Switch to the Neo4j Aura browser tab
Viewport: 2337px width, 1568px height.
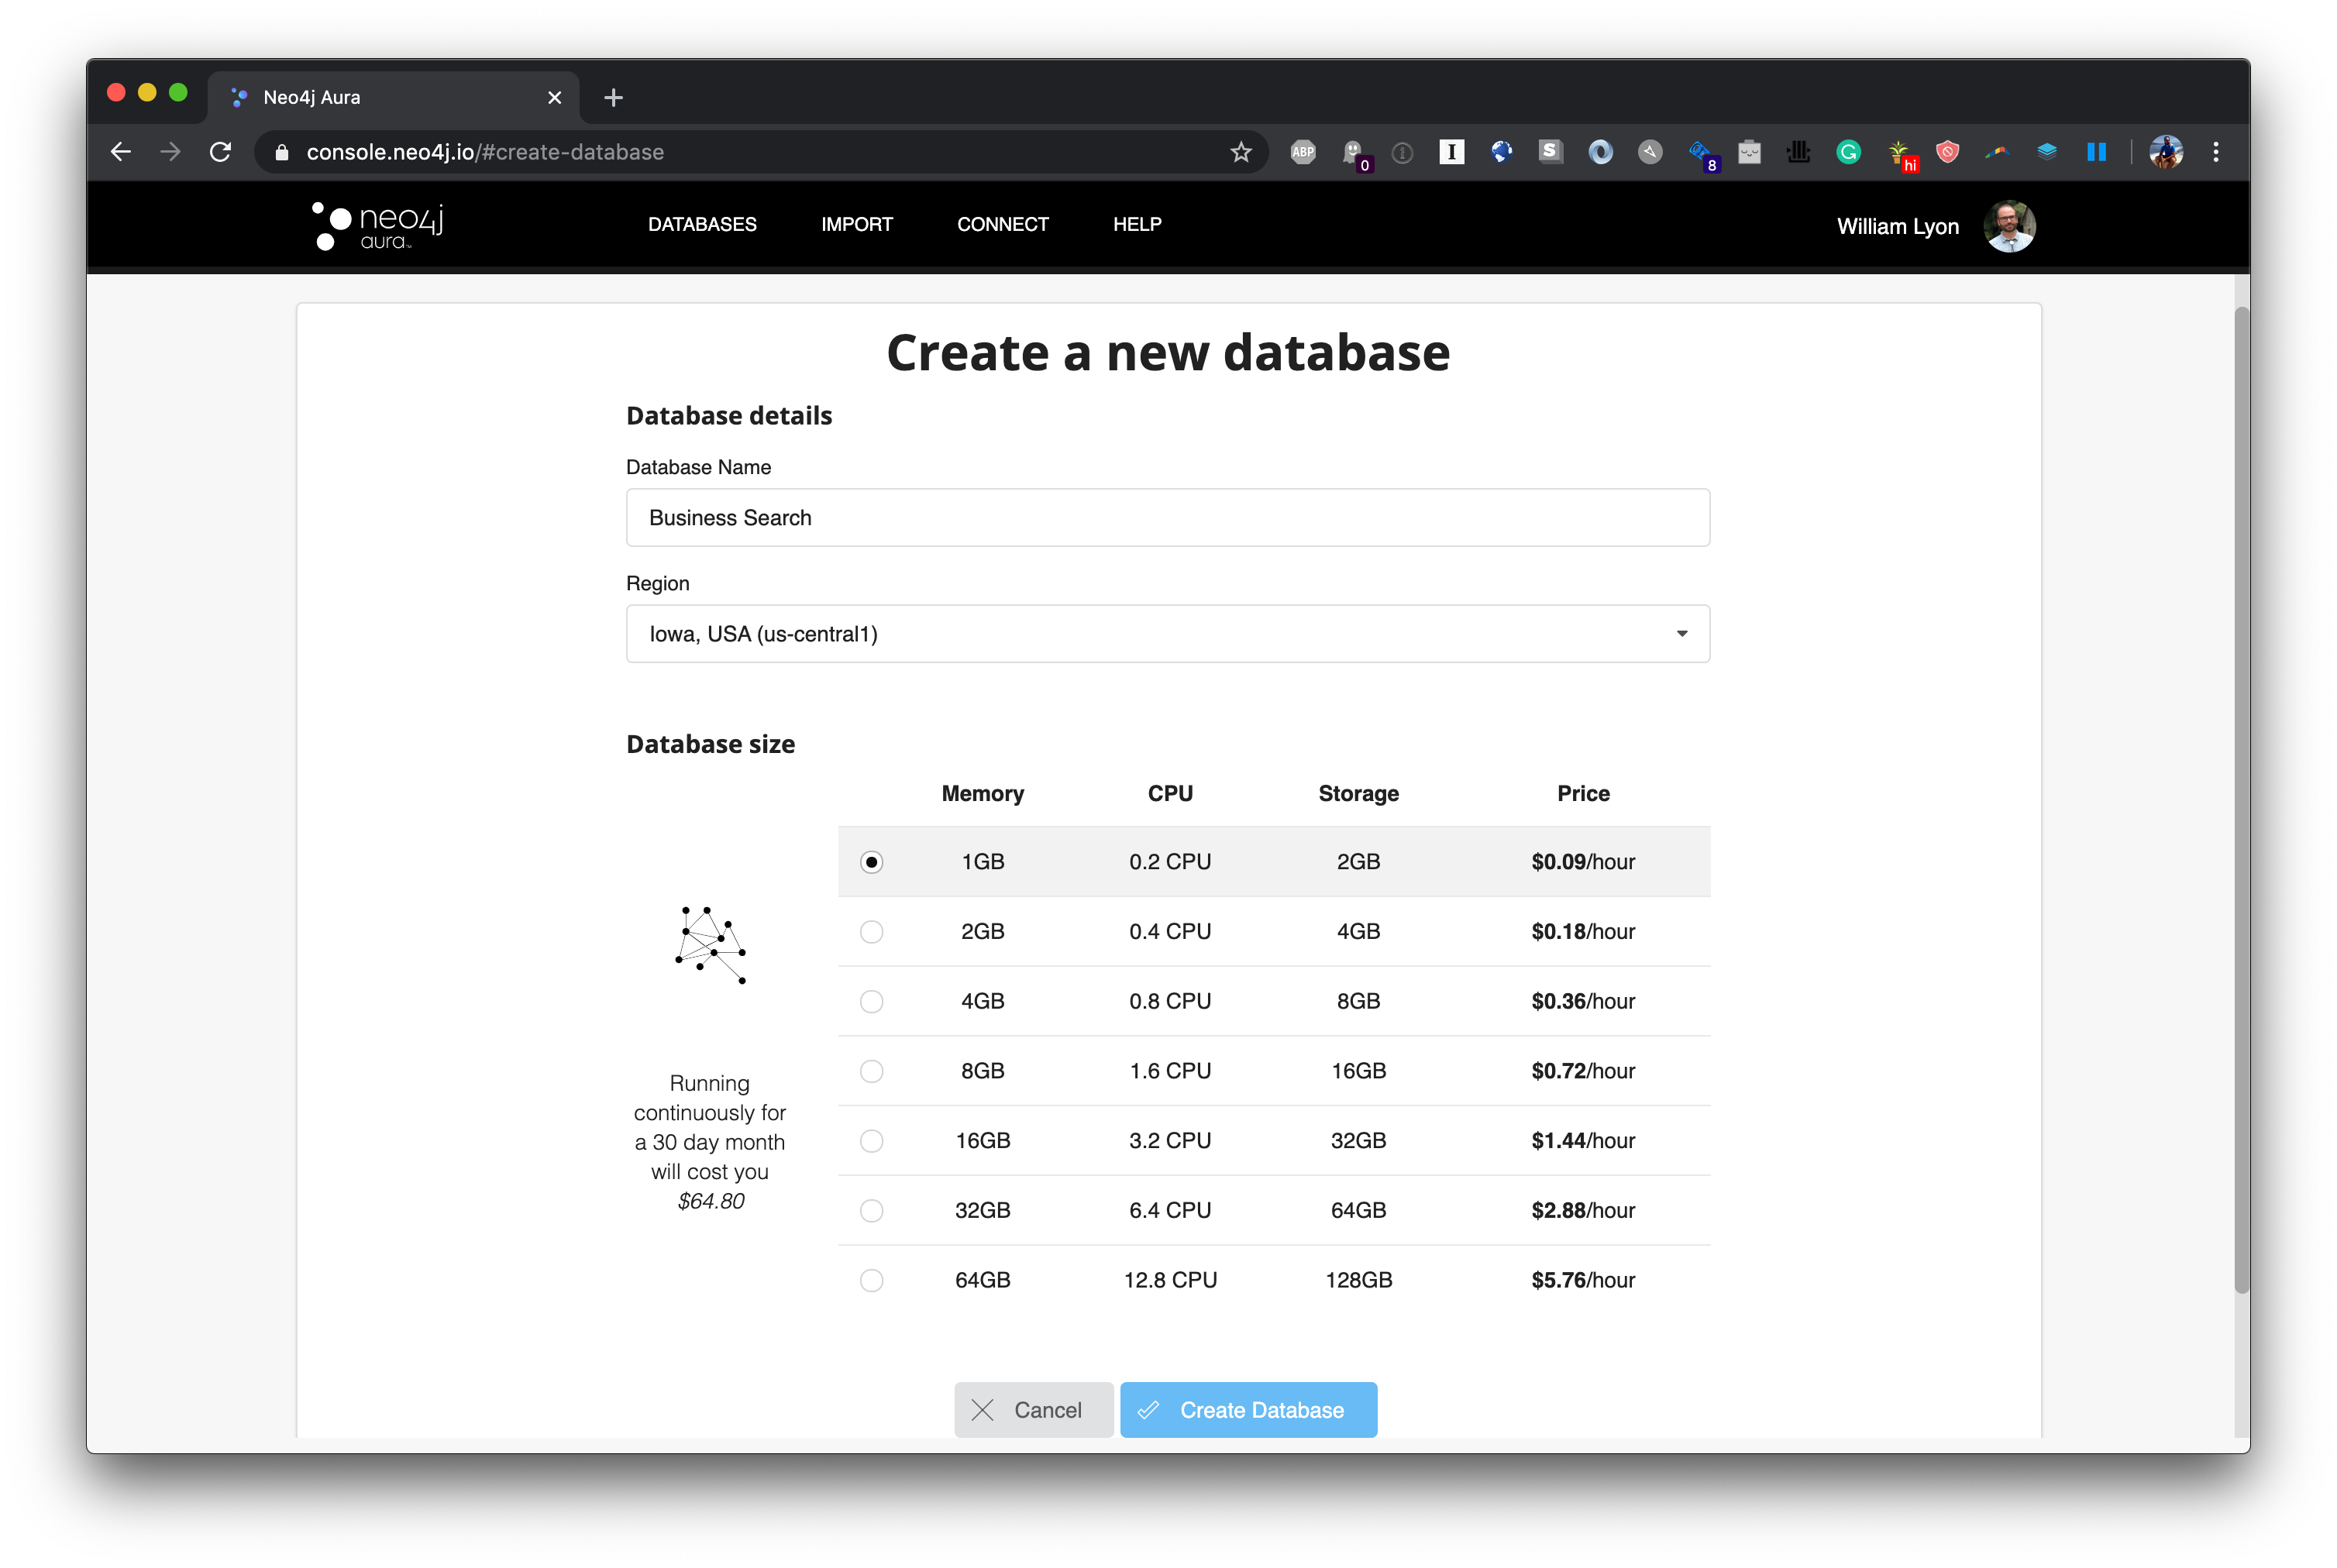[x=392, y=97]
